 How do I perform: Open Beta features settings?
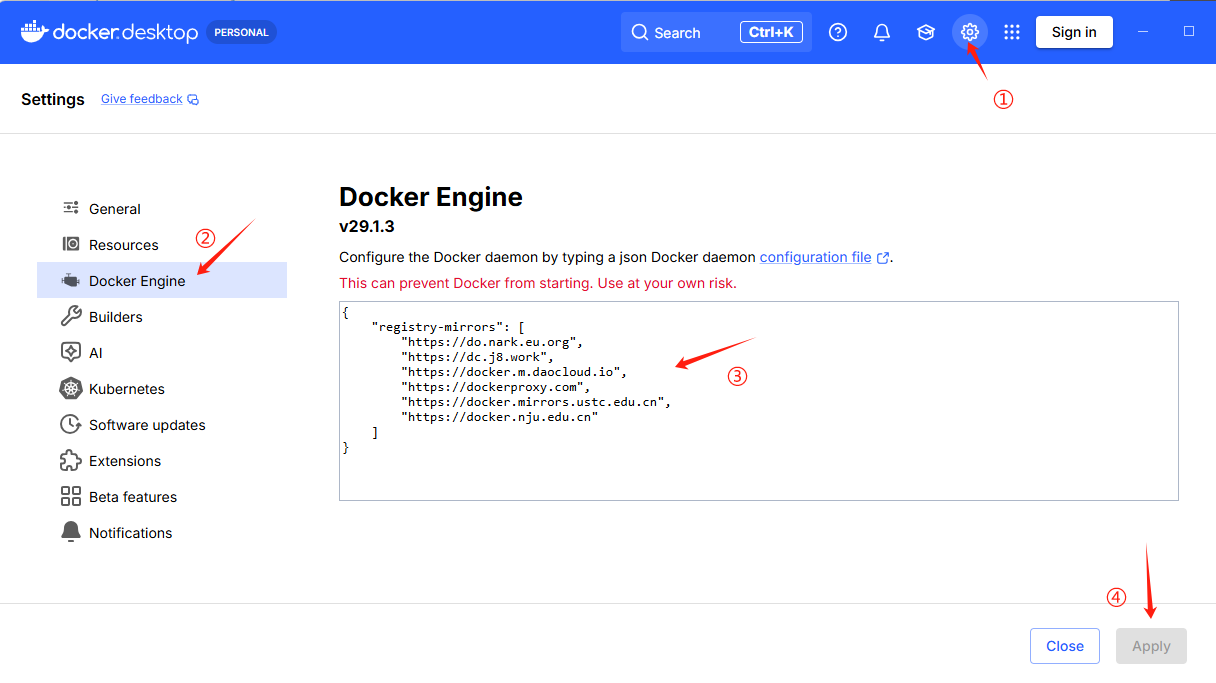(162, 496)
